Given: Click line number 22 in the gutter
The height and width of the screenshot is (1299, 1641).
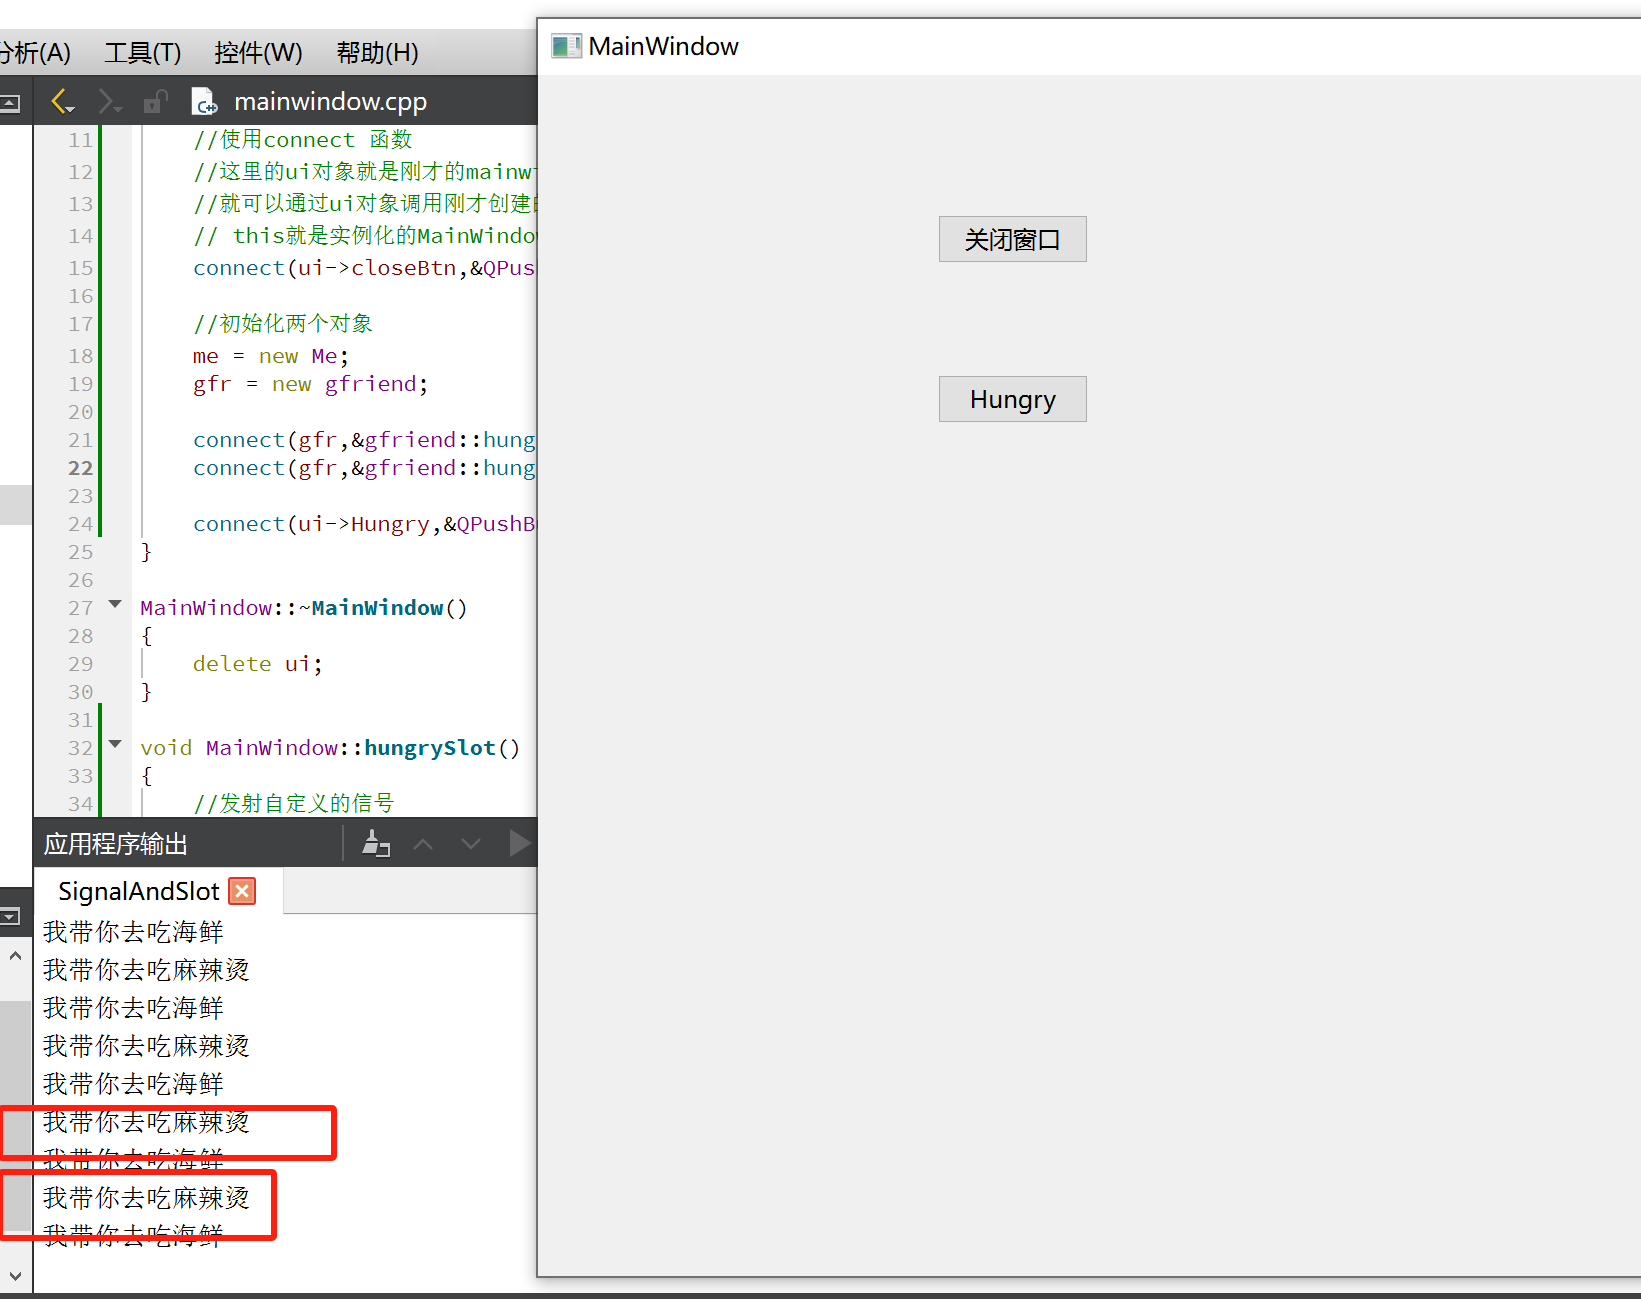Looking at the screenshot, I should pos(80,468).
